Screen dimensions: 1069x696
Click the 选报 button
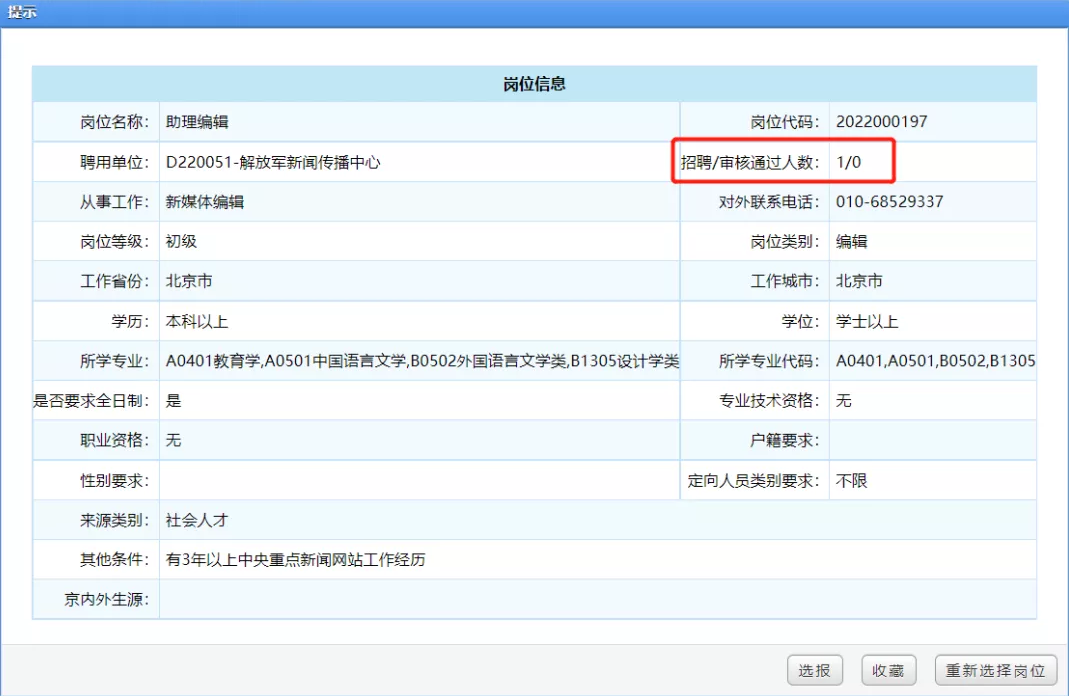click(x=814, y=670)
